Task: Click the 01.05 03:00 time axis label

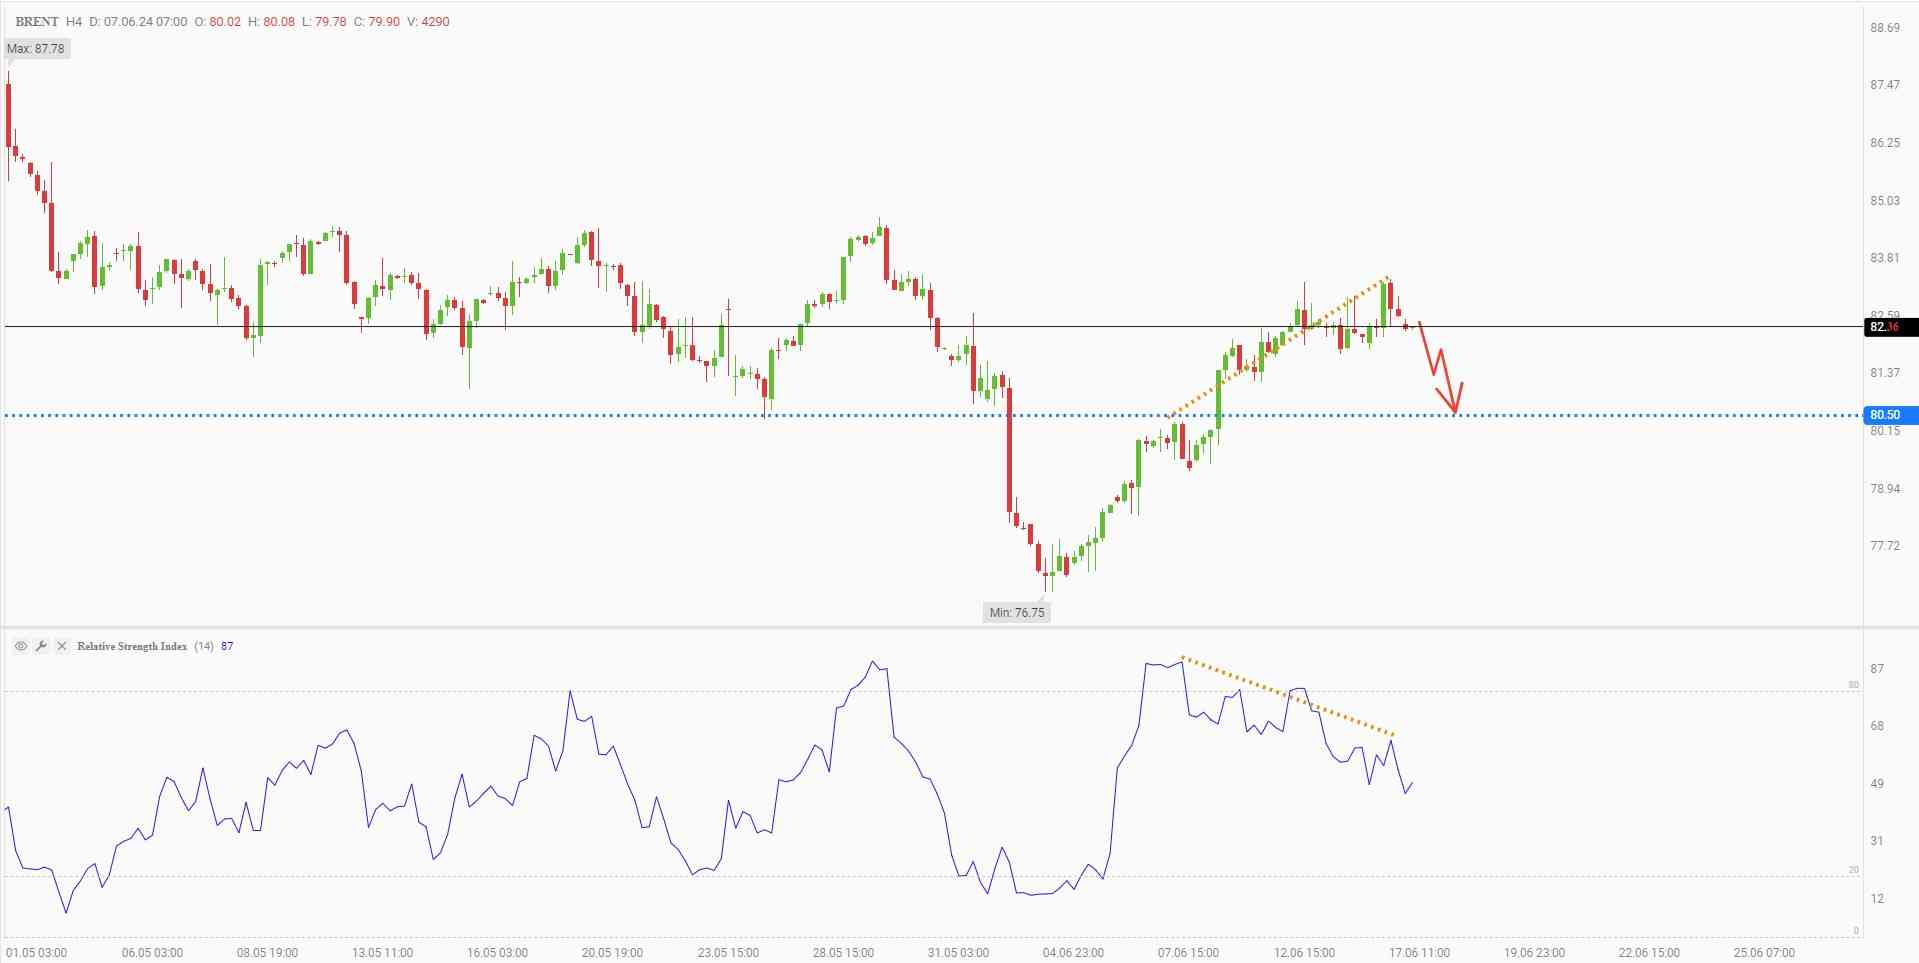Action: [36, 952]
